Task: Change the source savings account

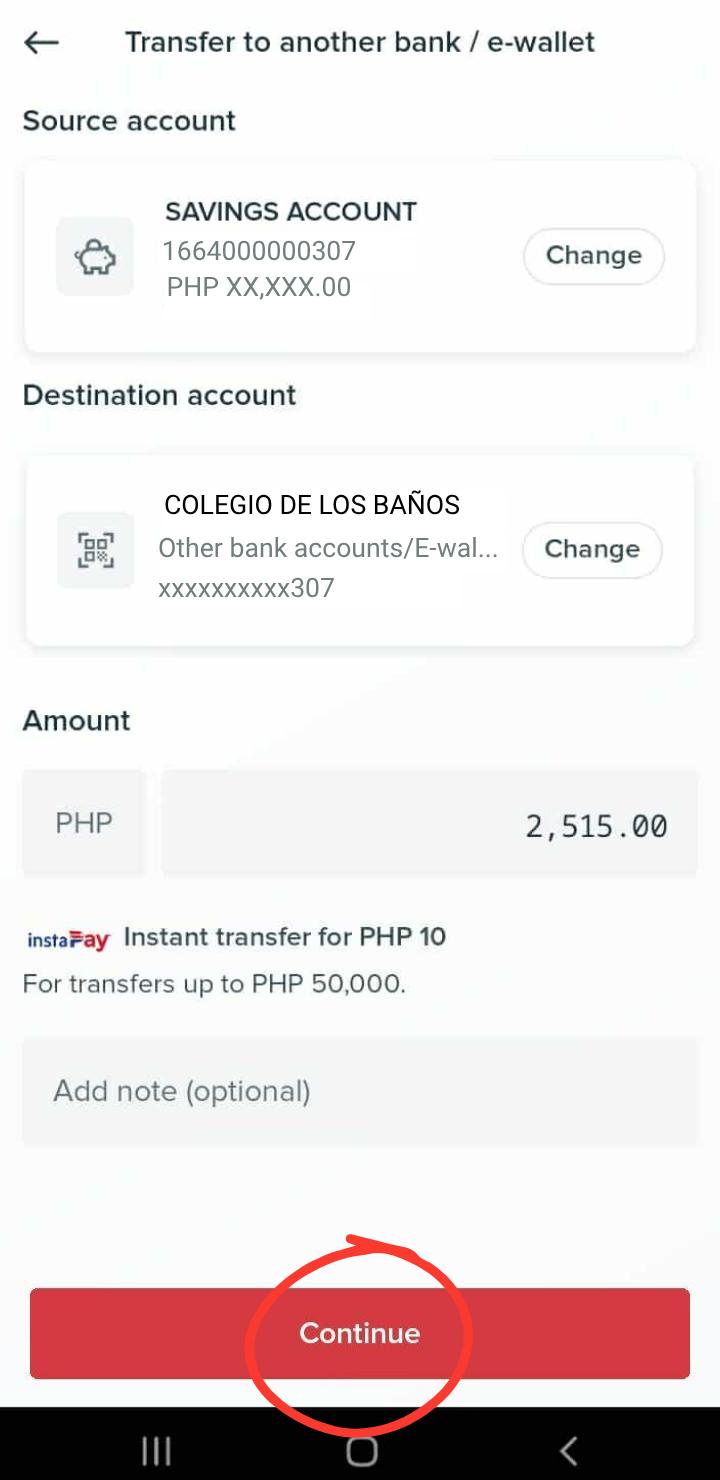Action: (594, 256)
